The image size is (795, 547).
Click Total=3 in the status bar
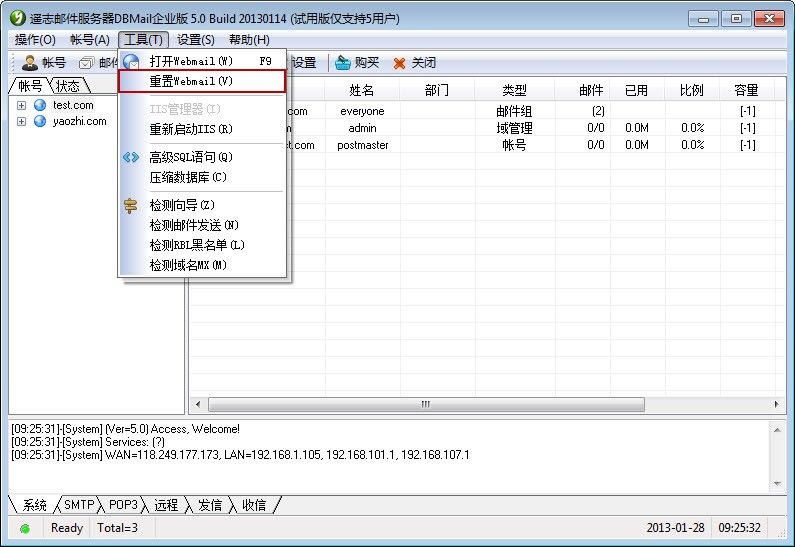(x=117, y=528)
